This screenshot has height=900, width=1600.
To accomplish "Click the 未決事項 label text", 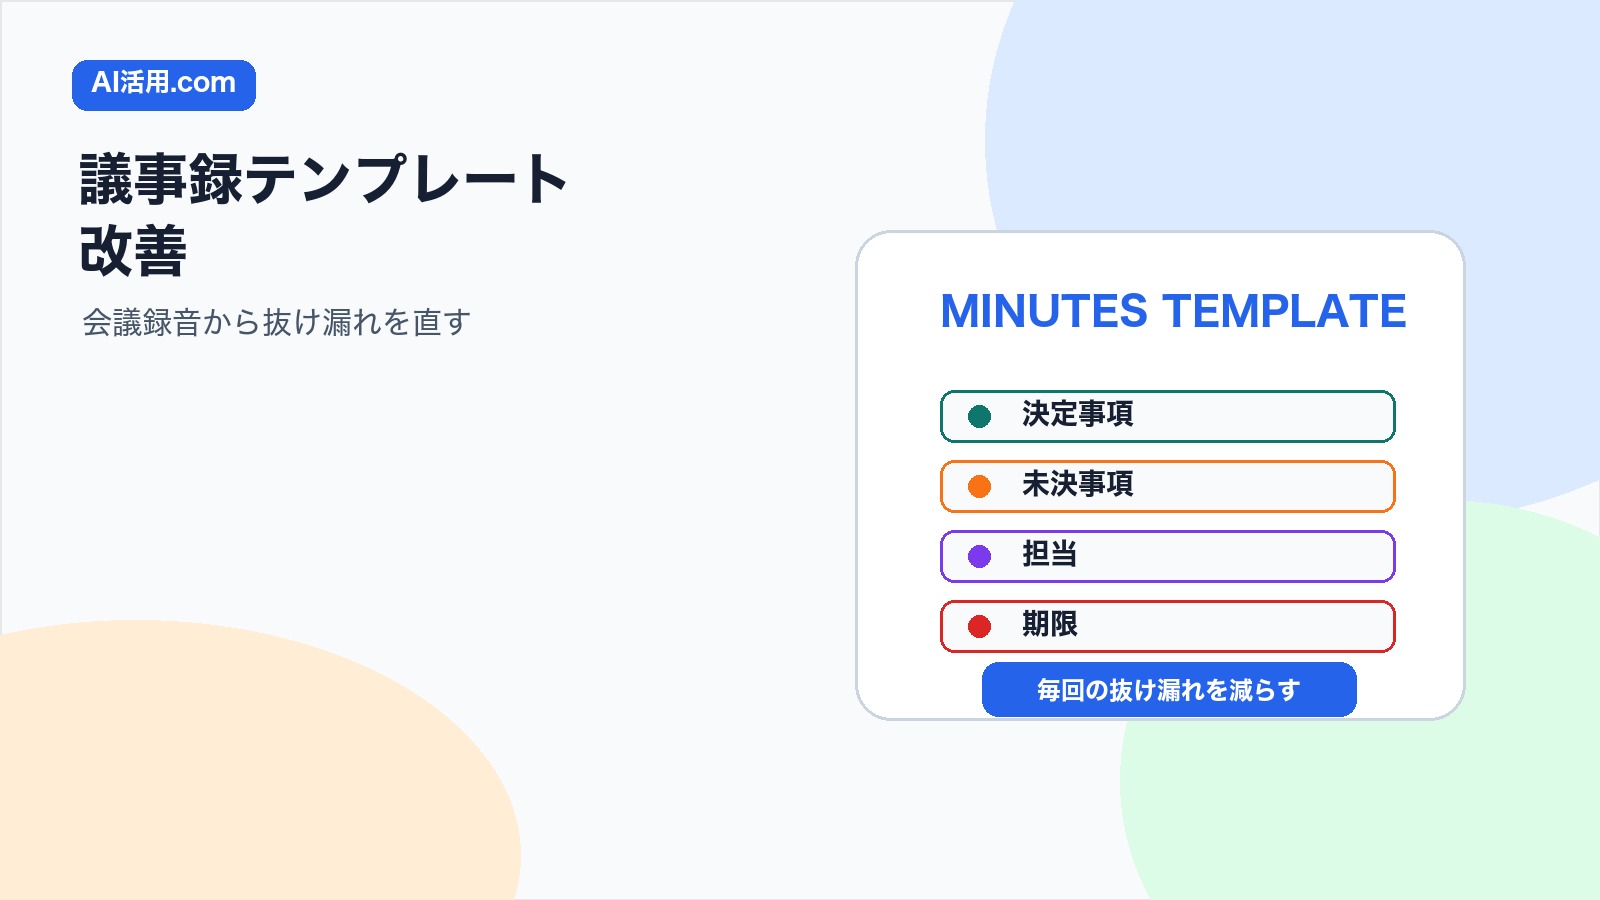I will pyautogui.click(x=1077, y=484).
